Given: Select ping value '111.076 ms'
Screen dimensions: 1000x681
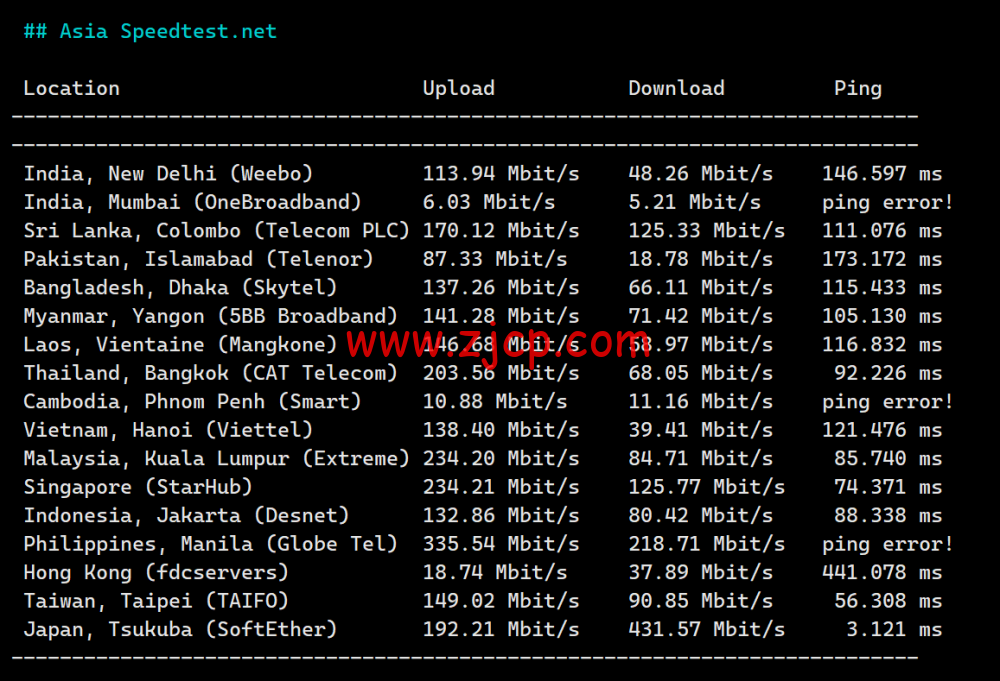Looking at the screenshot, I should point(882,231).
